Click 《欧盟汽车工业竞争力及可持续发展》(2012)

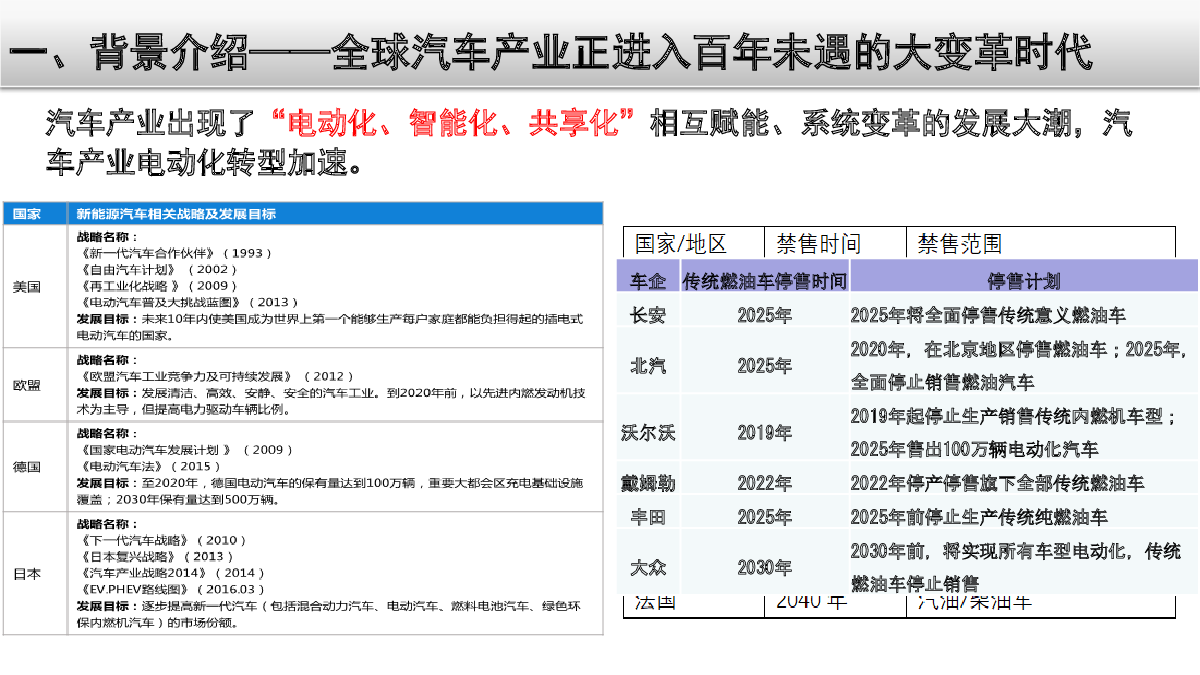click(x=215, y=377)
